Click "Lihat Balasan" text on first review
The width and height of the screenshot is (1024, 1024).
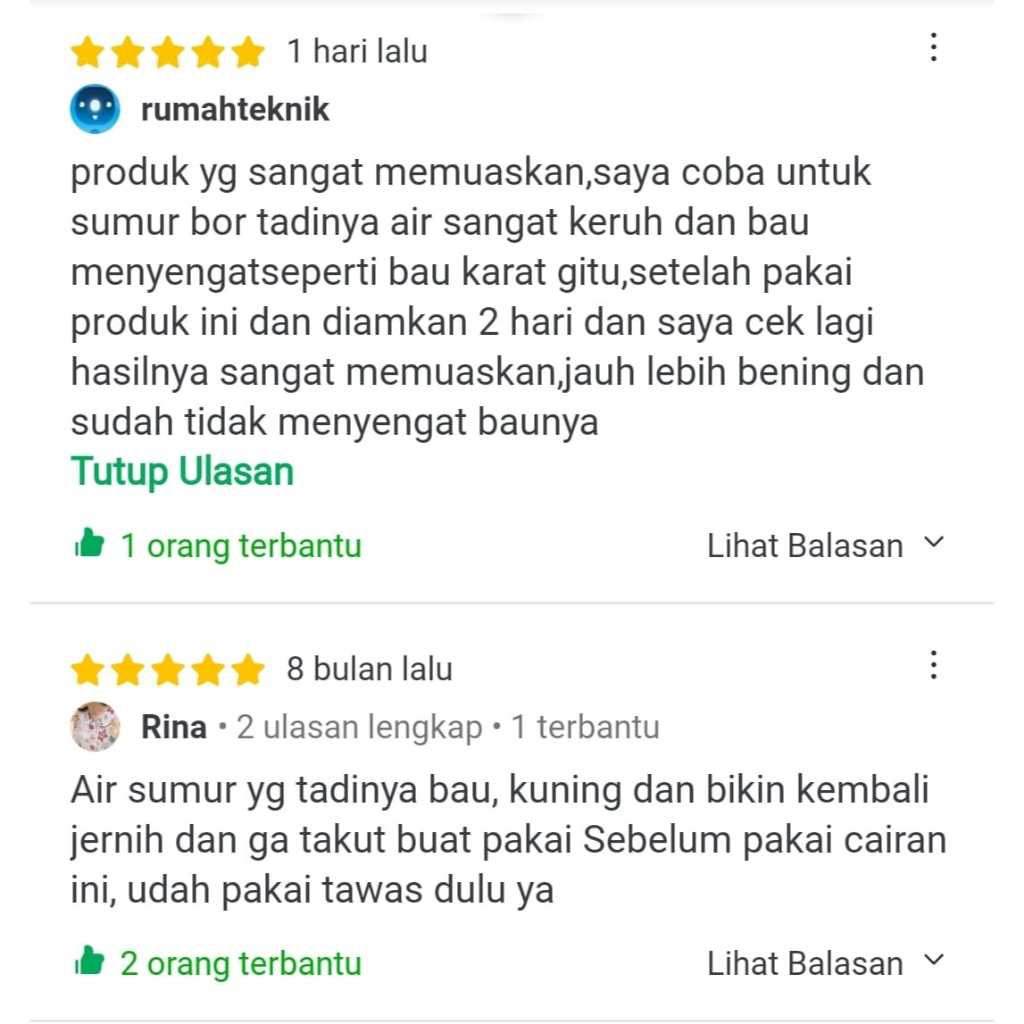805,546
